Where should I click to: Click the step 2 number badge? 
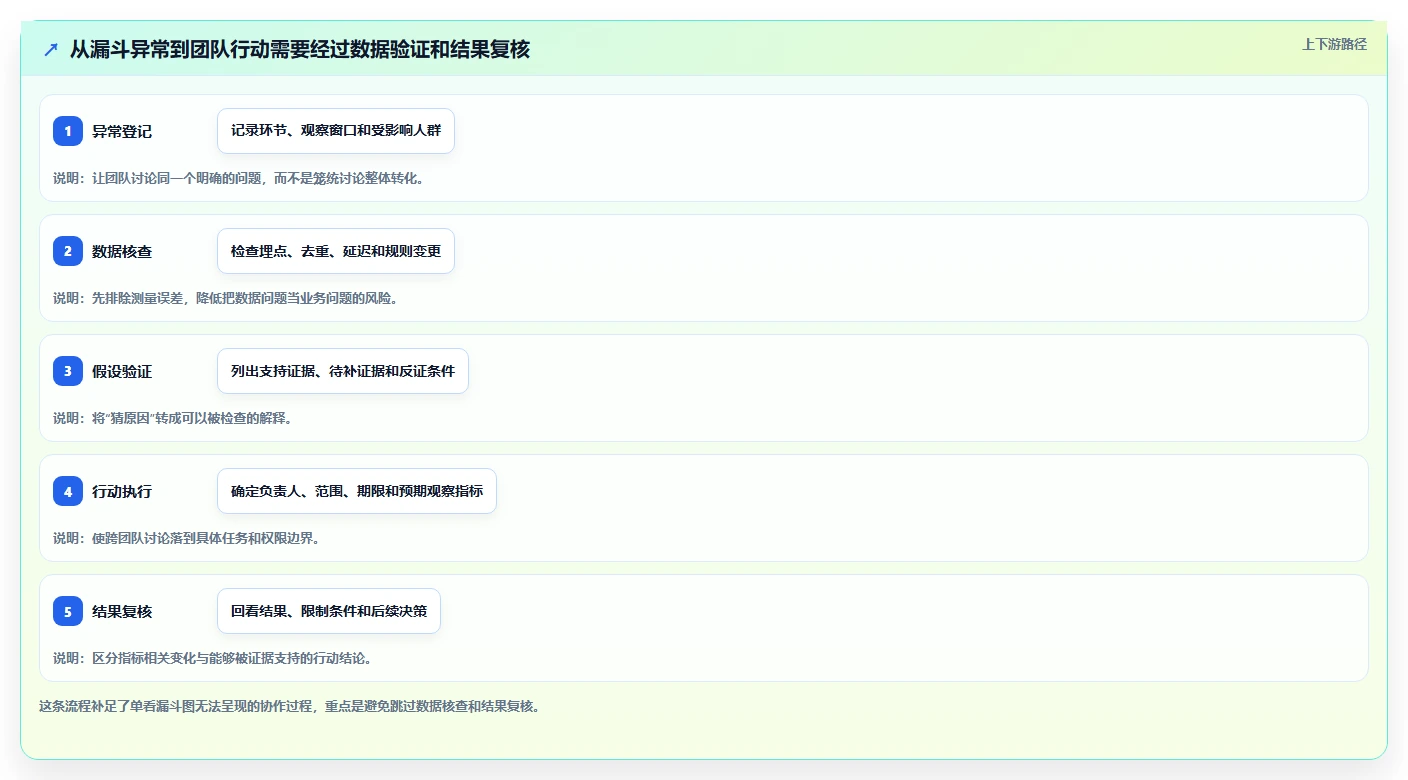[x=68, y=251]
